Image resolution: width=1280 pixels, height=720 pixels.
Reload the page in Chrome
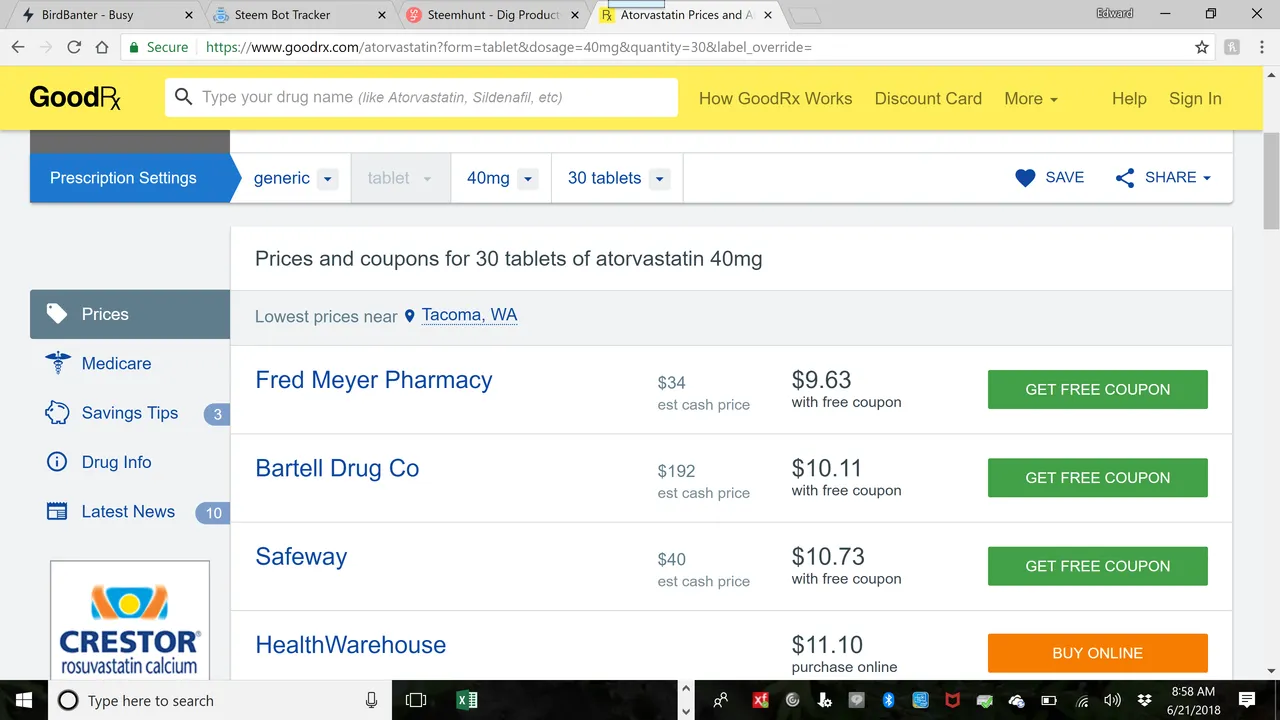(x=74, y=47)
